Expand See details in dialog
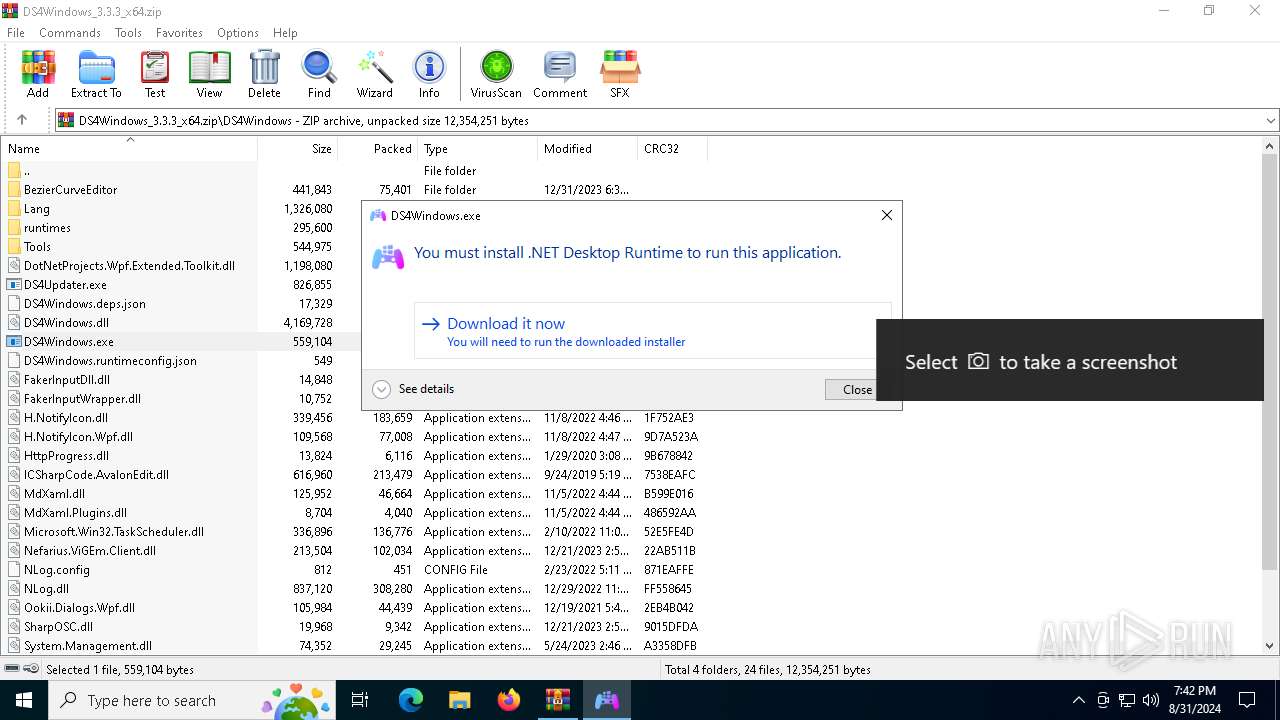 click(x=413, y=389)
